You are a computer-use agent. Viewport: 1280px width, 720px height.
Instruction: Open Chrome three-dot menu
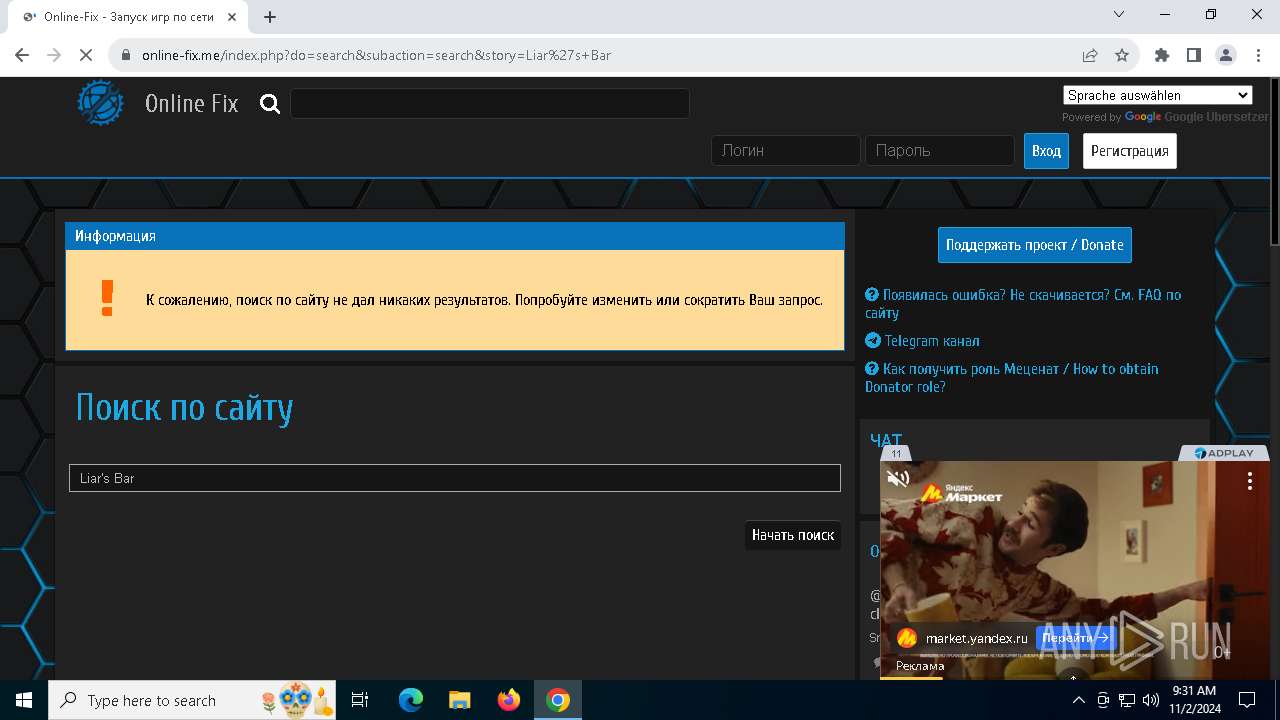pos(1258,55)
